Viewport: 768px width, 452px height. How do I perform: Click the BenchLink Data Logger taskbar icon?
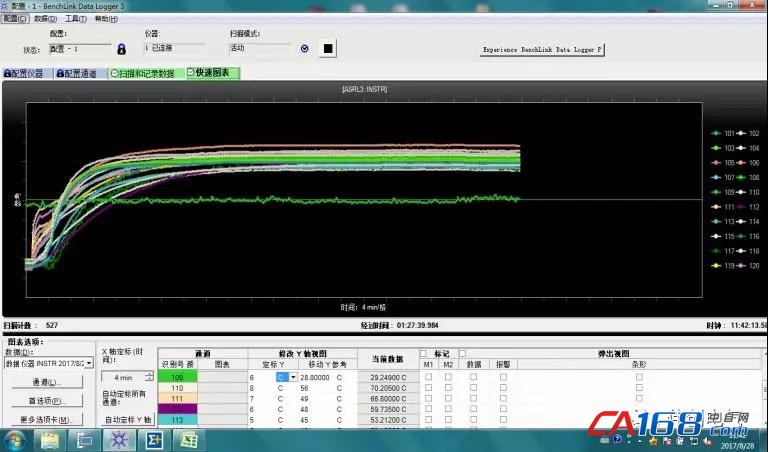[119, 440]
